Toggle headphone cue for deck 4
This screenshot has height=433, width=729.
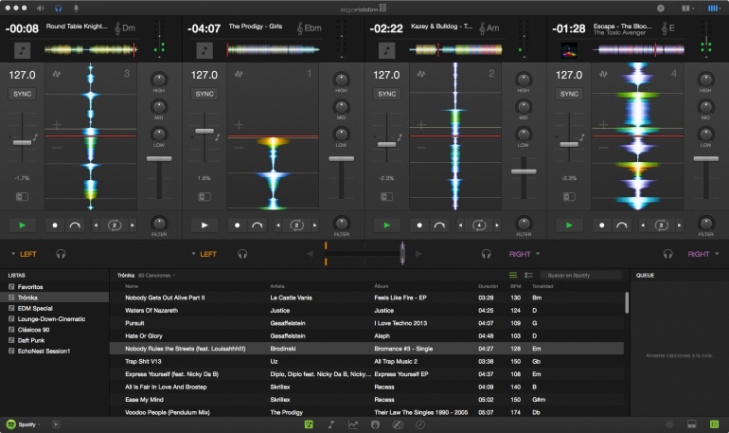click(668, 254)
